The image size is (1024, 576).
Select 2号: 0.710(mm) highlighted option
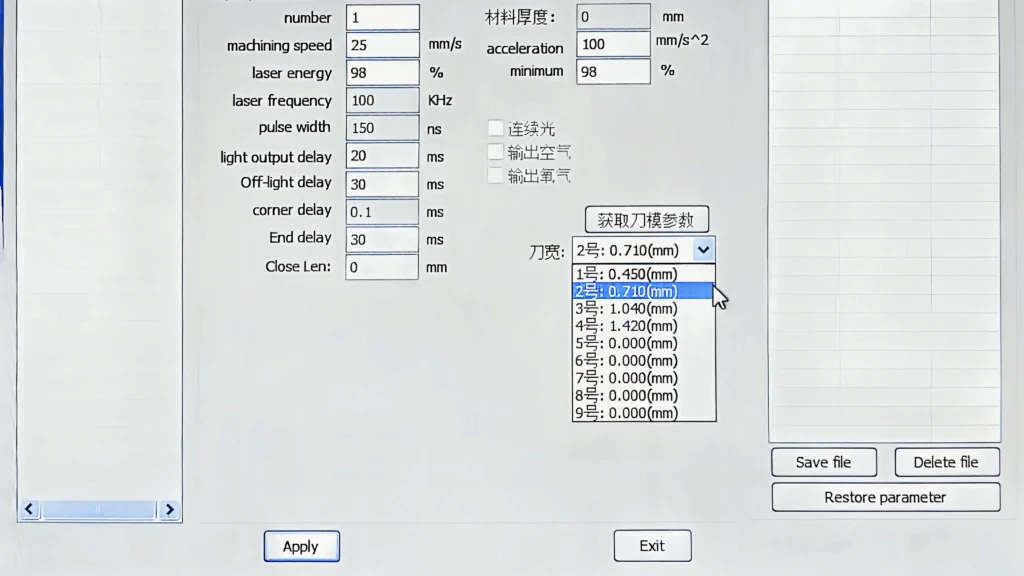click(643, 291)
